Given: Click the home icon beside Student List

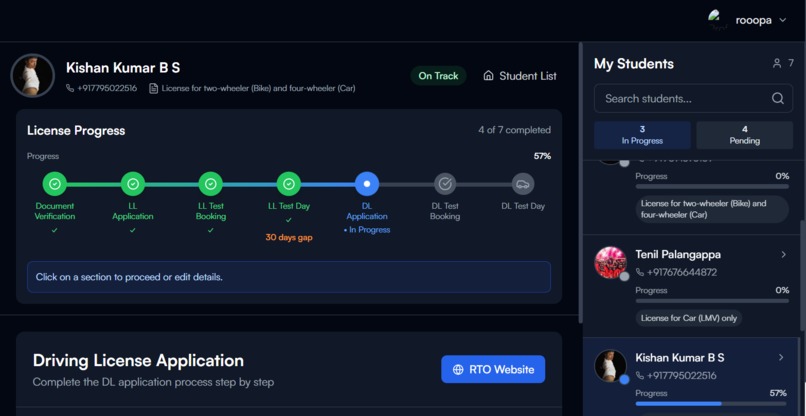Looking at the screenshot, I should (x=488, y=76).
